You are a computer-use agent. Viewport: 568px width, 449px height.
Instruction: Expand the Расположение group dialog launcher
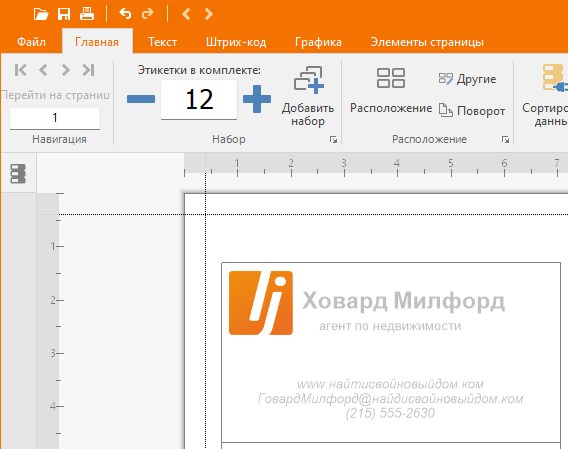coord(505,140)
